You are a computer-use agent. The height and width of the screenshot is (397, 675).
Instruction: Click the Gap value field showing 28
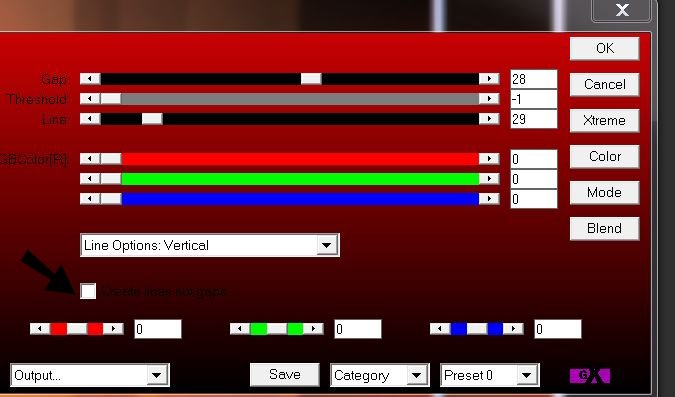coord(534,79)
